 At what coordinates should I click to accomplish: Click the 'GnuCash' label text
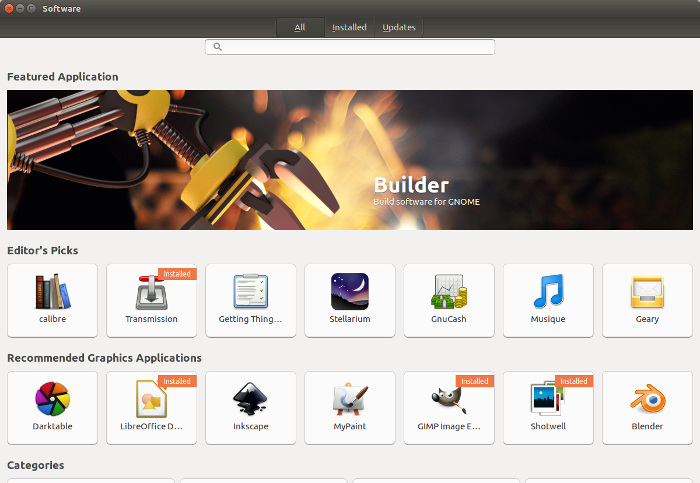point(449,319)
